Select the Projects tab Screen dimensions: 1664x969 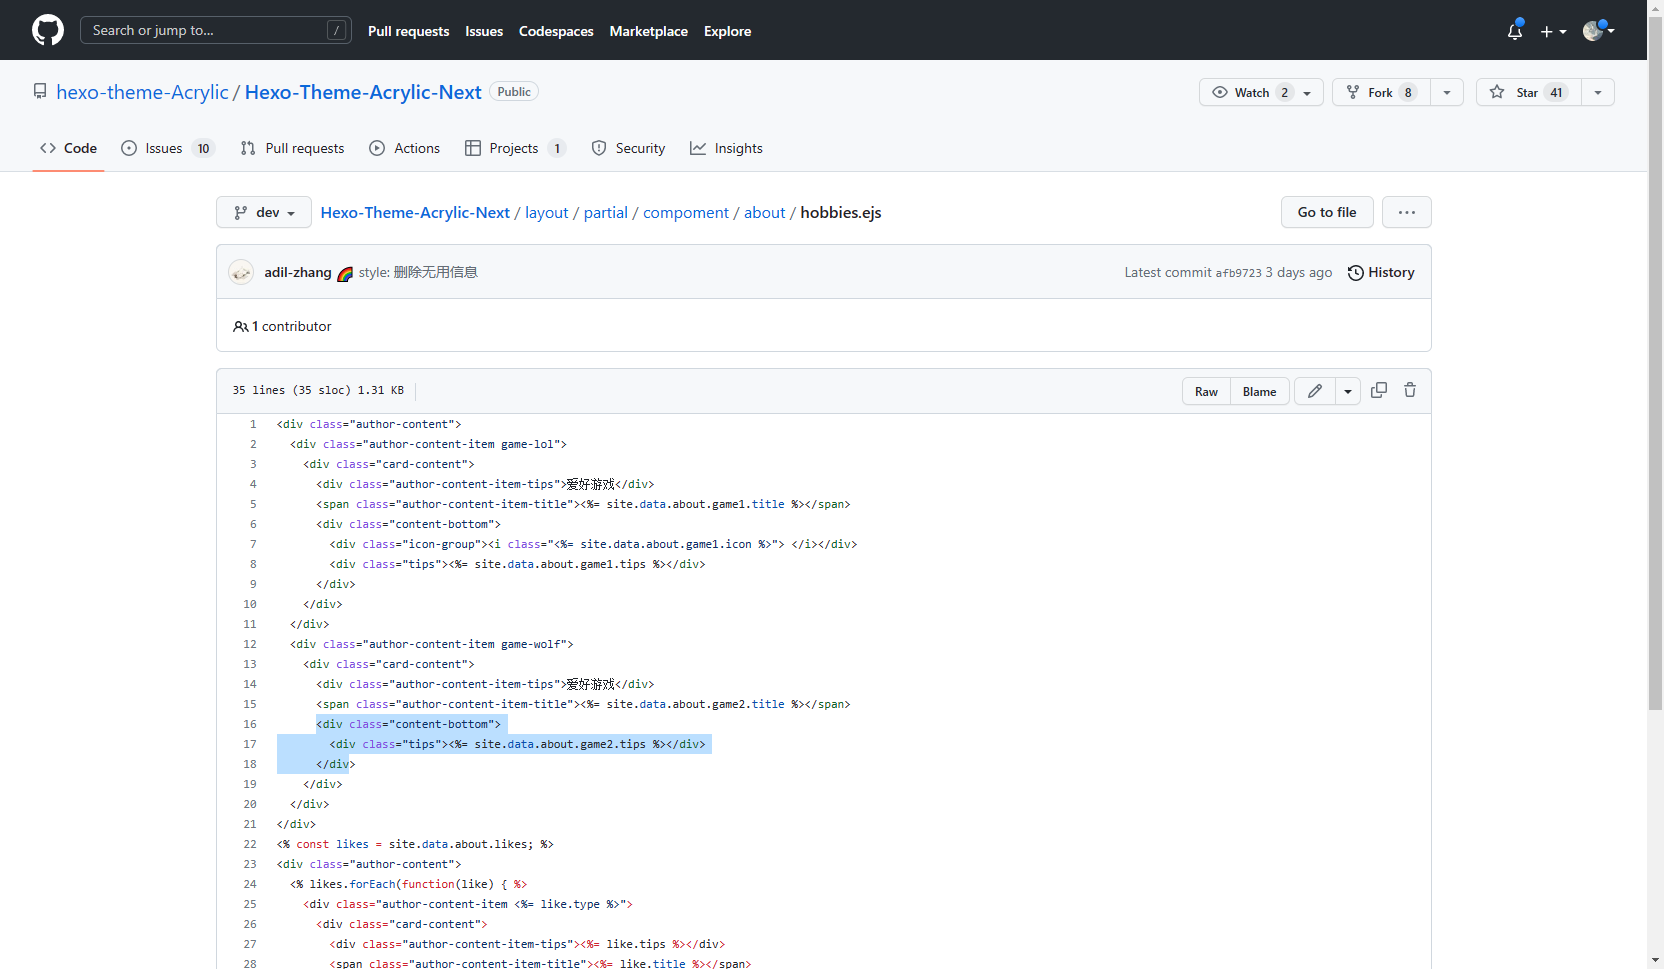pyautogui.click(x=515, y=148)
